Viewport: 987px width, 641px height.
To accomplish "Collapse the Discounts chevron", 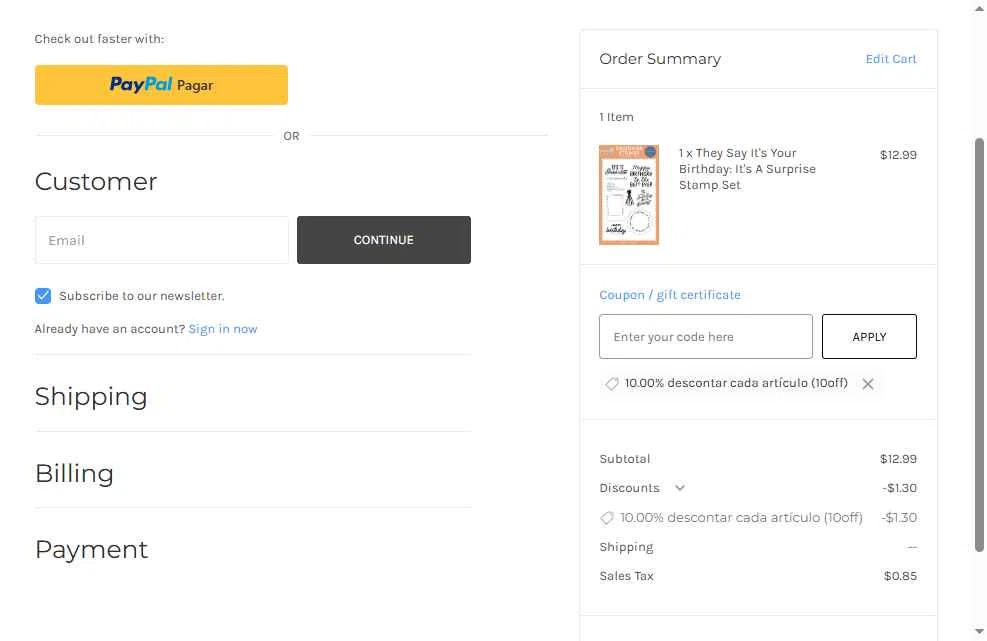I will [x=680, y=488].
